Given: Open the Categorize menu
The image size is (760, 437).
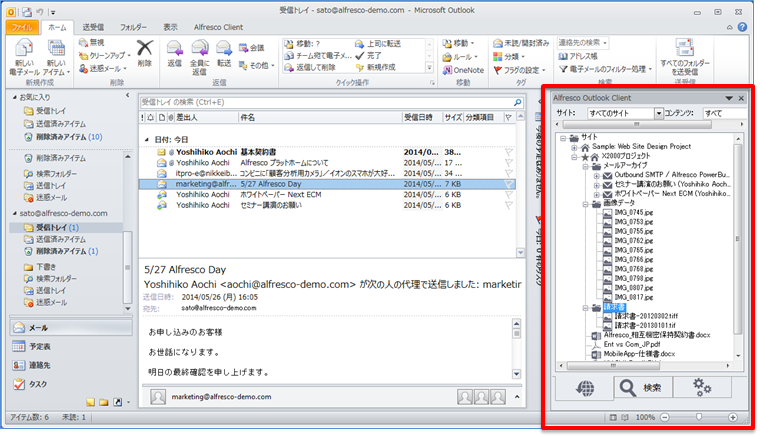Looking at the screenshot, I should coord(509,57).
